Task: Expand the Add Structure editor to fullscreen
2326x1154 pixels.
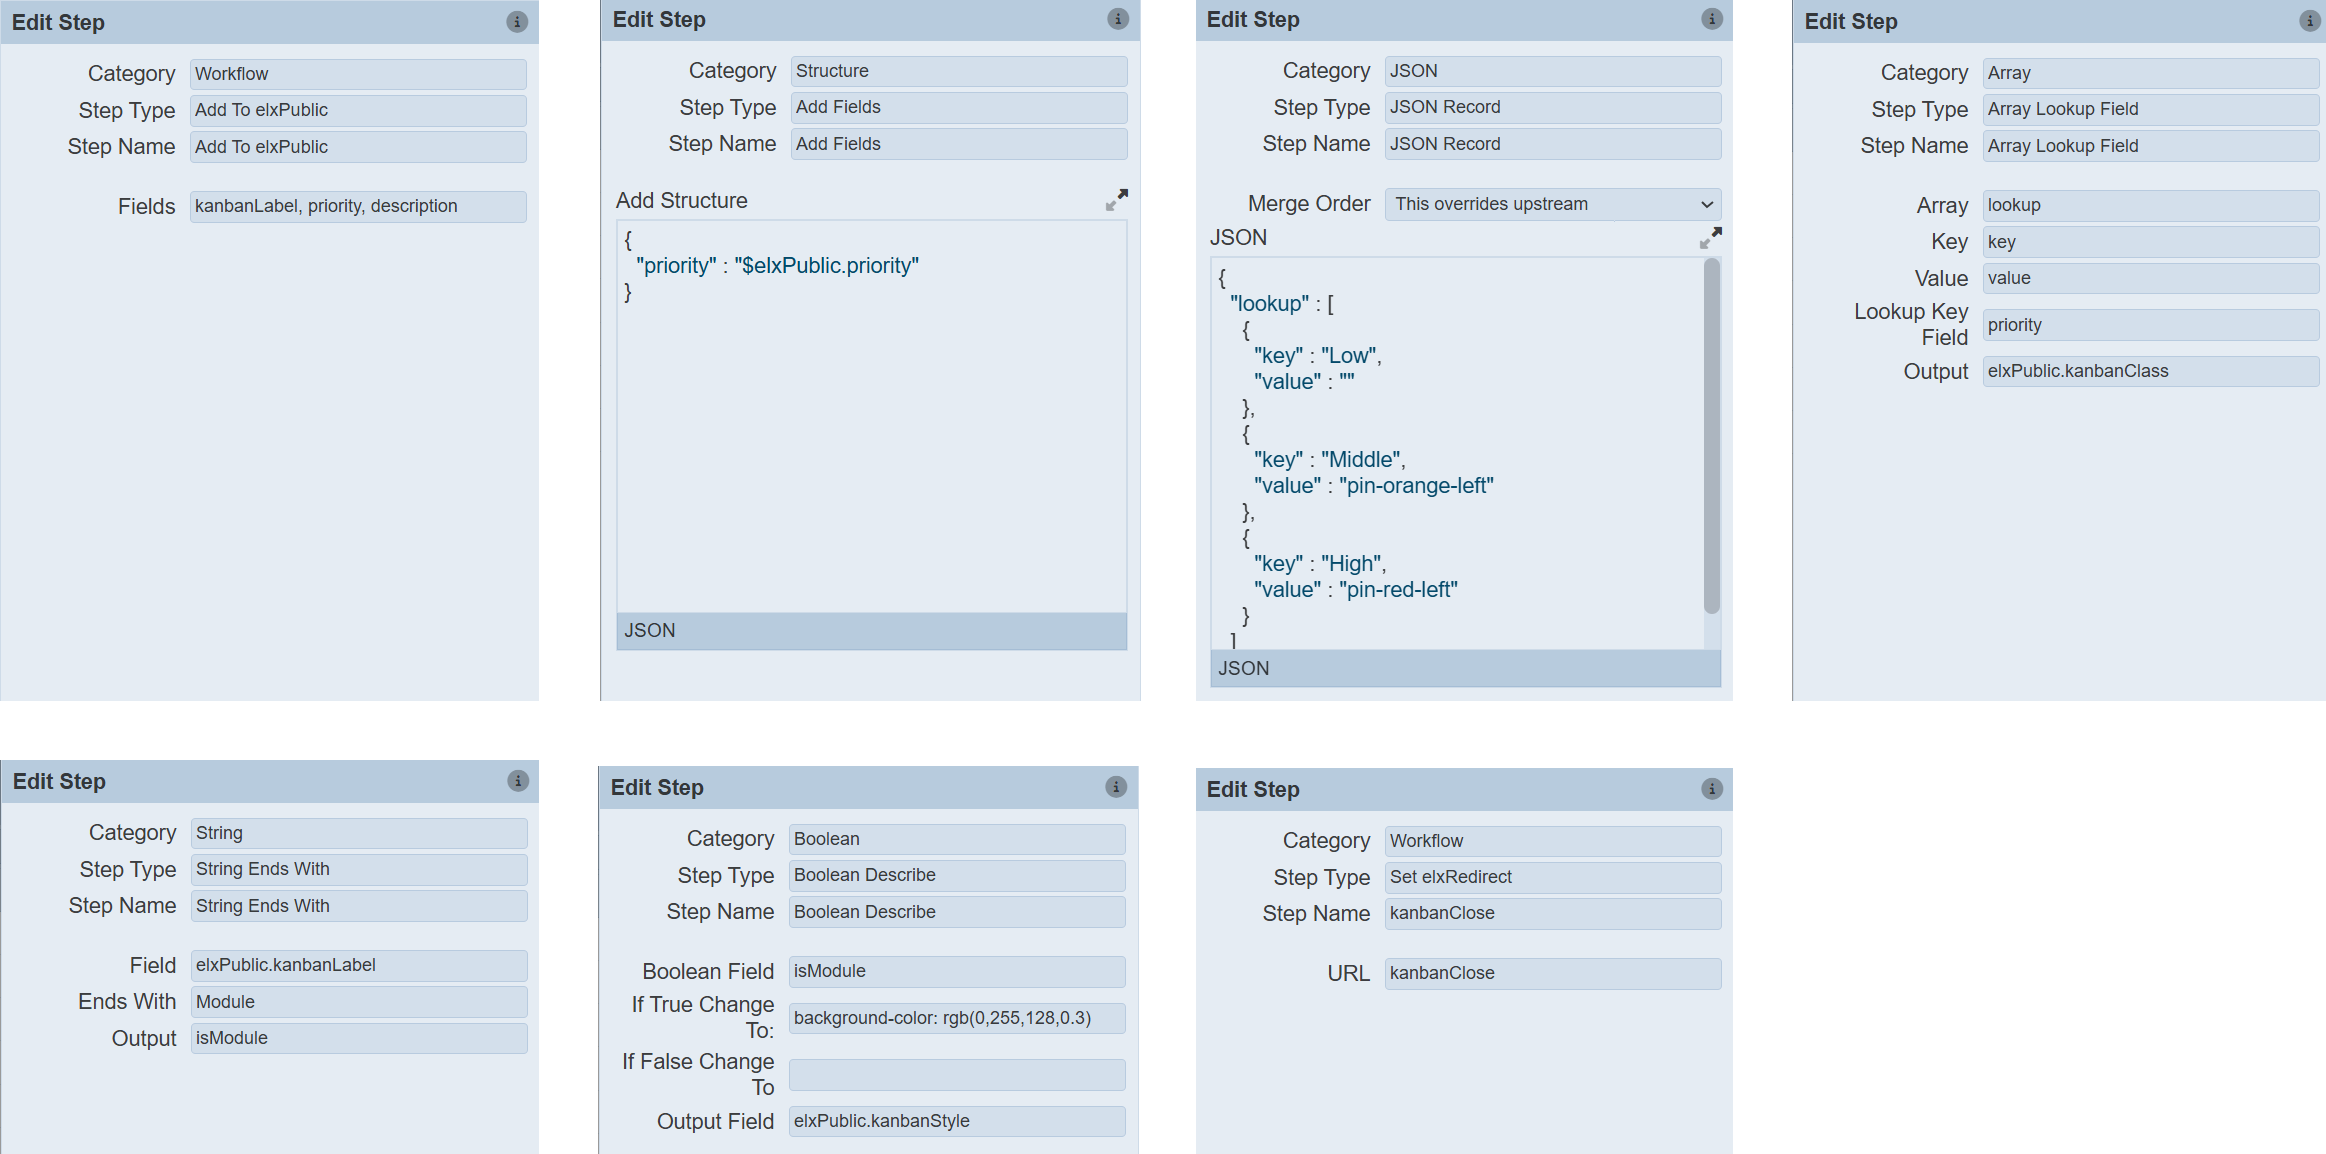Action: [x=1116, y=200]
